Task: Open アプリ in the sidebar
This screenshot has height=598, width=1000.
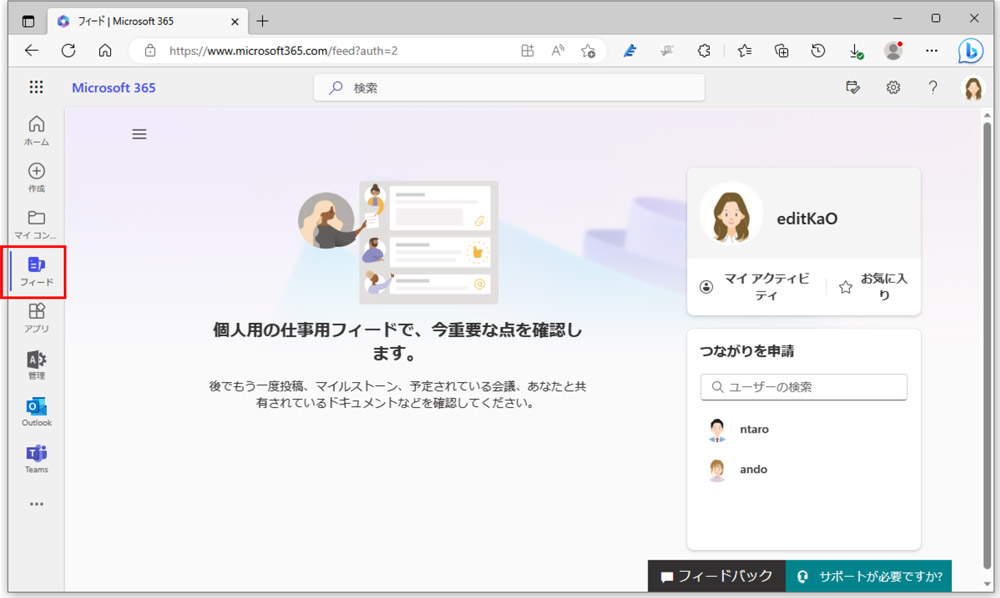Action: tap(36, 317)
